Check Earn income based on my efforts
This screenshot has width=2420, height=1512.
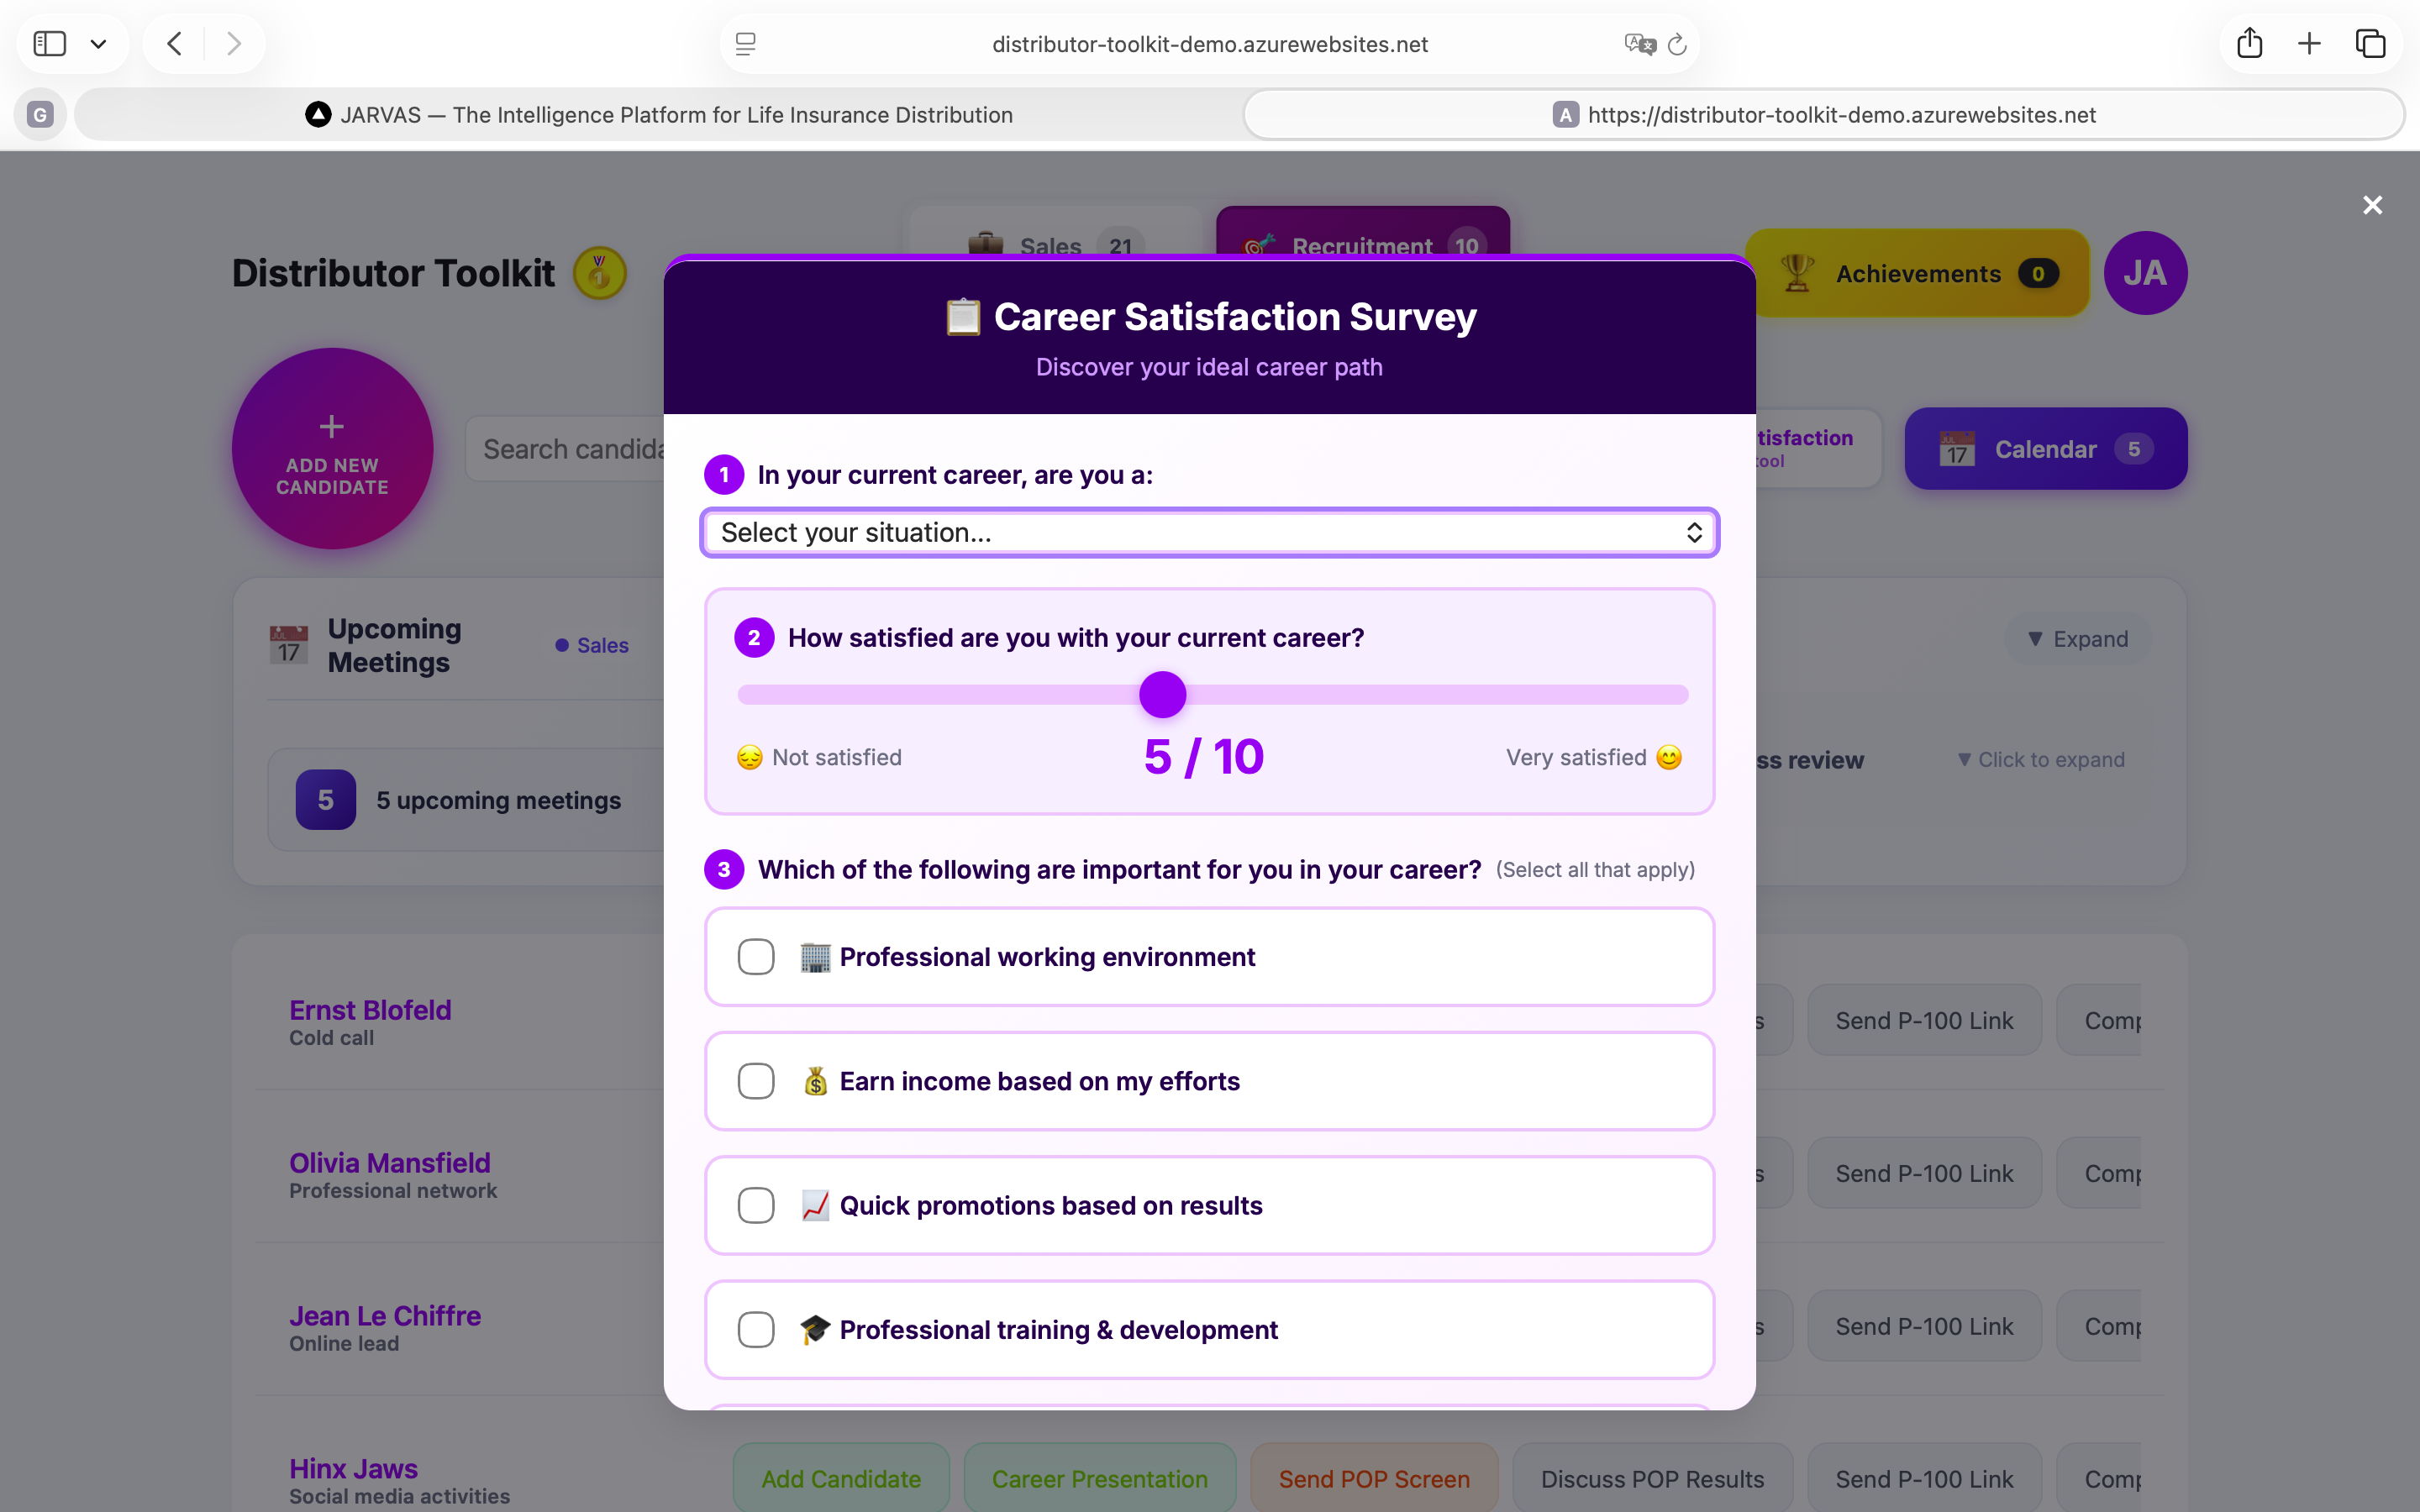756,1081
